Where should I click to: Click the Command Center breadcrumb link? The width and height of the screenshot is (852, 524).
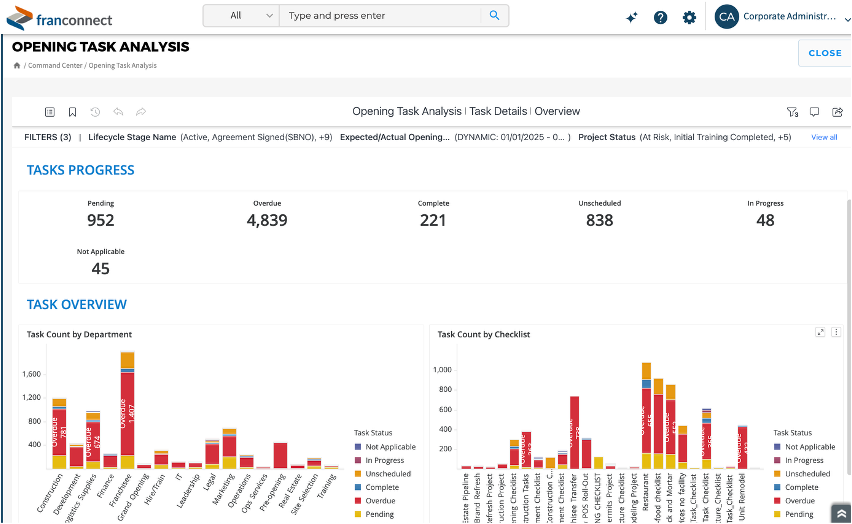[55, 66]
